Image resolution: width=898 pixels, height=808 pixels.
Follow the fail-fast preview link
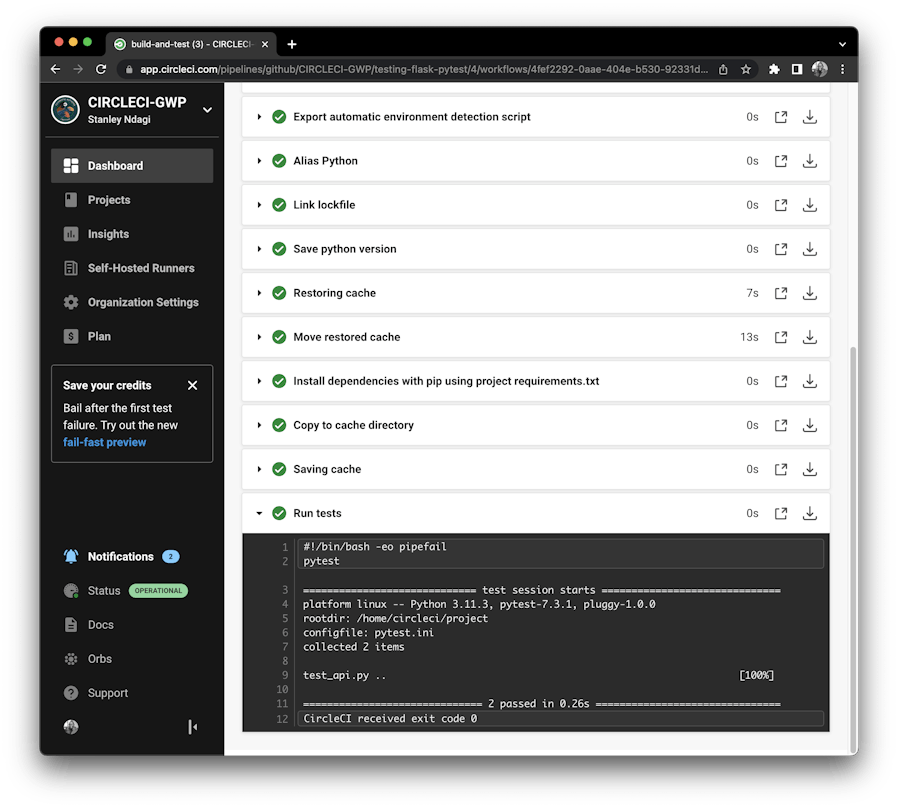coord(104,442)
